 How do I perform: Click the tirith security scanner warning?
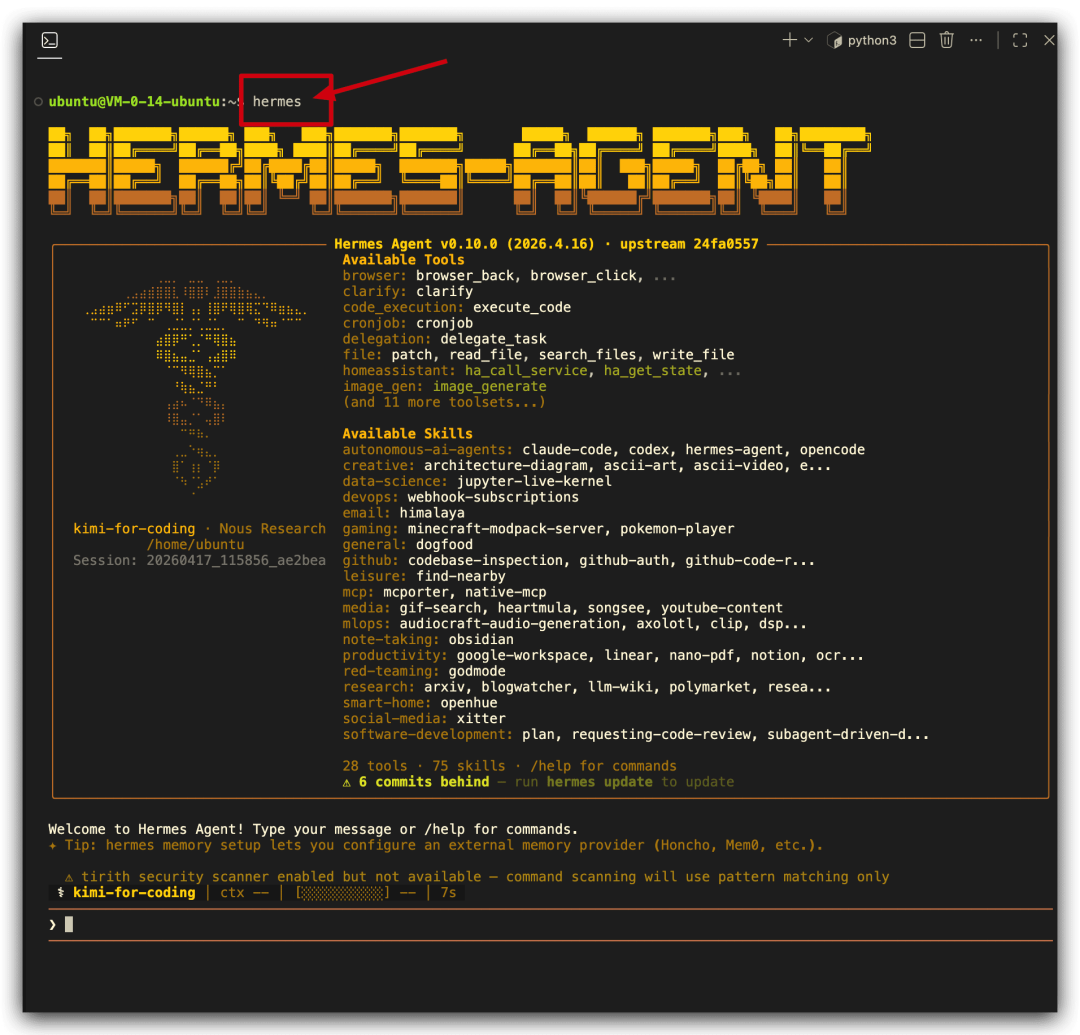coord(477,877)
